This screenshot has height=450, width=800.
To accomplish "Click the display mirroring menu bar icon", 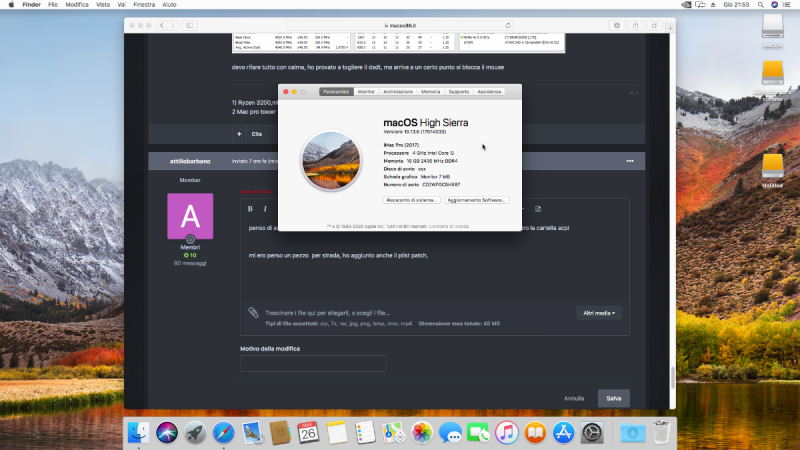I will coord(700,5).
